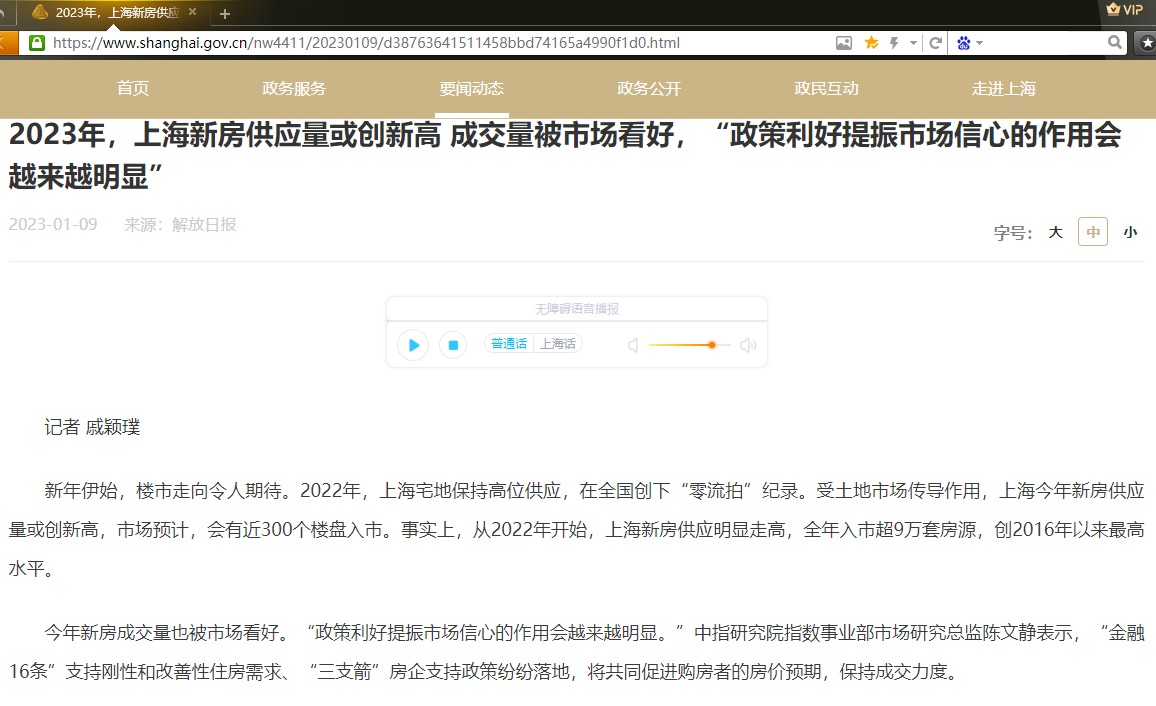The image size is (1156, 706).
Task: Open dropdown arrow next to lightning icon
Action: point(911,43)
